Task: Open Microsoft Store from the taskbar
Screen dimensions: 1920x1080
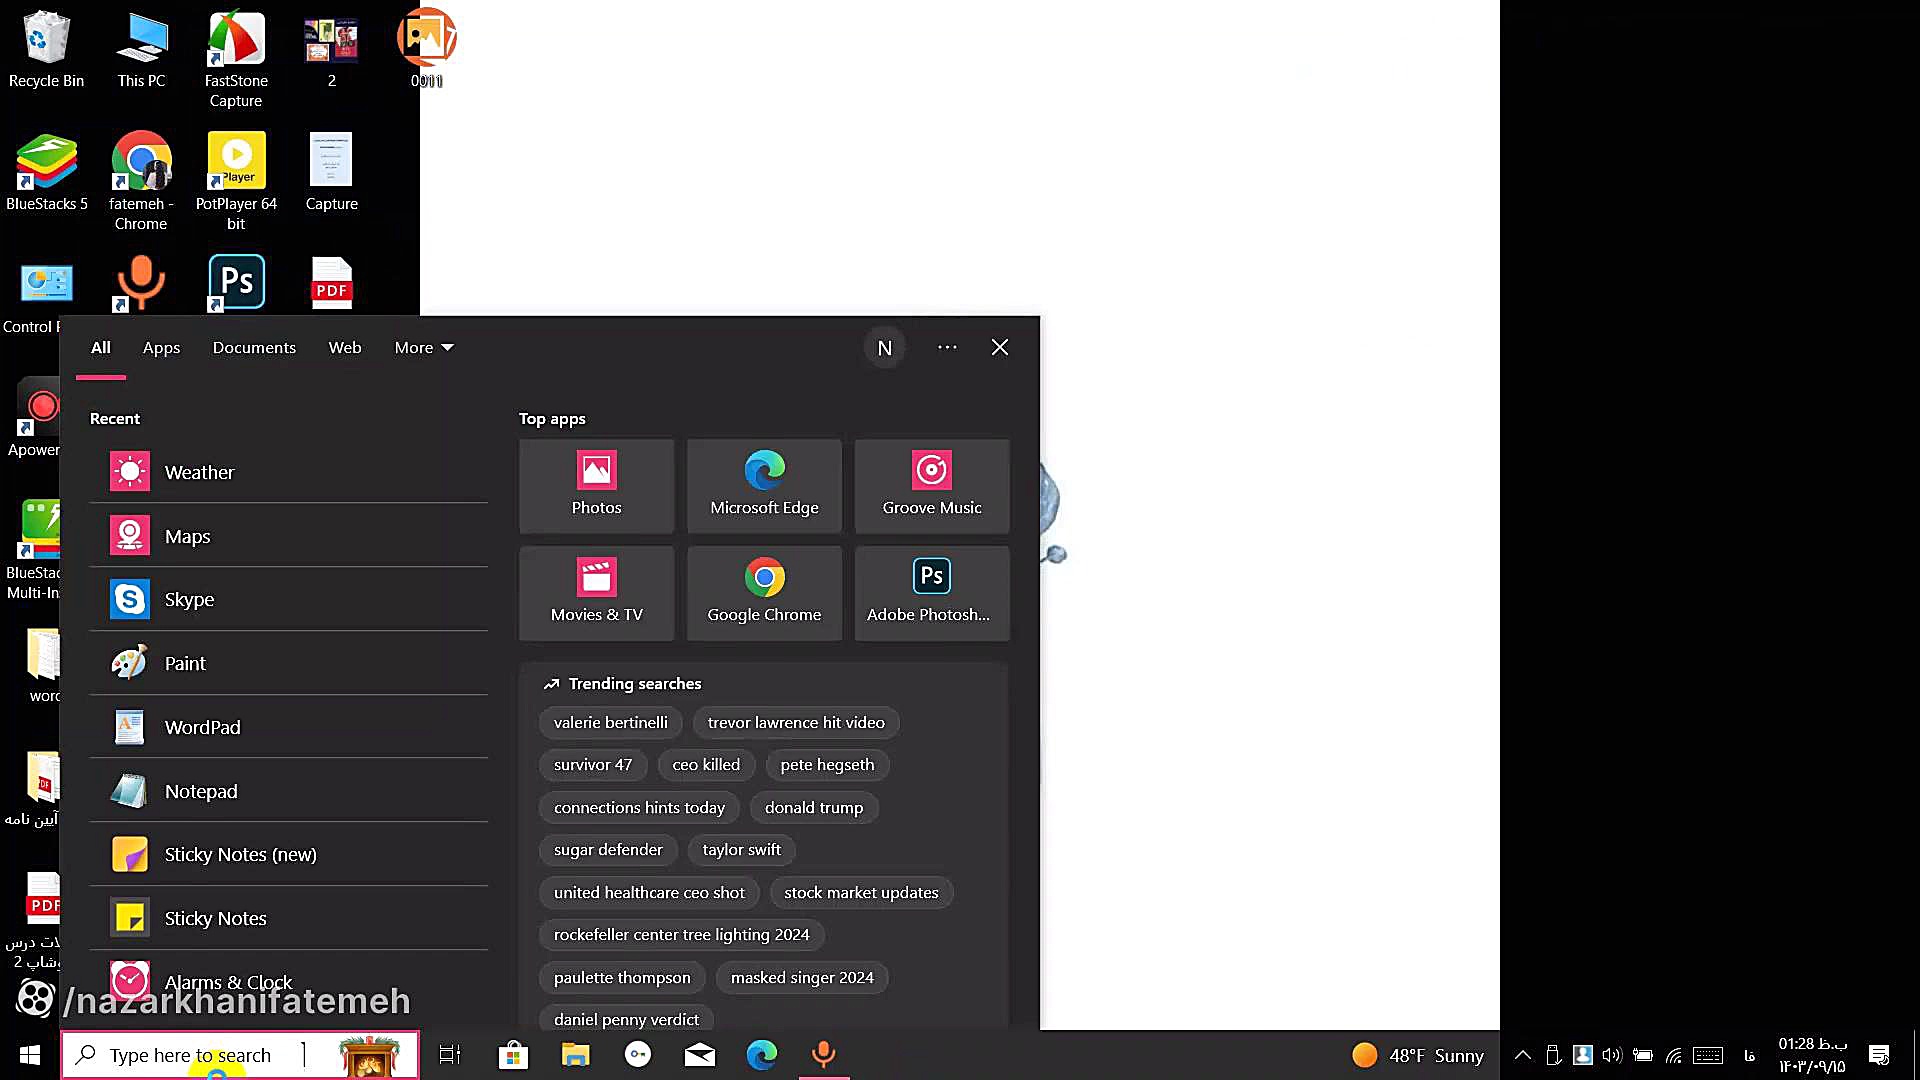Action: (513, 1054)
